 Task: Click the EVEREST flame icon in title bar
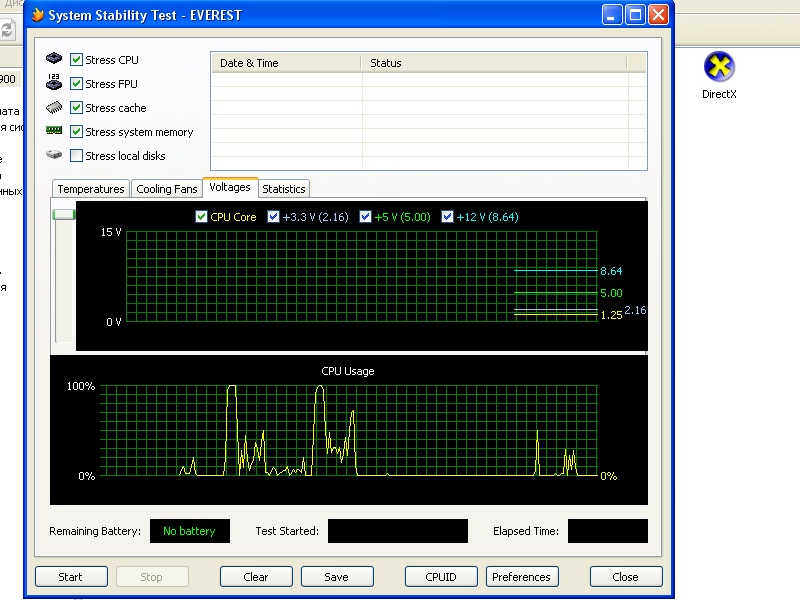pyautogui.click(x=38, y=14)
